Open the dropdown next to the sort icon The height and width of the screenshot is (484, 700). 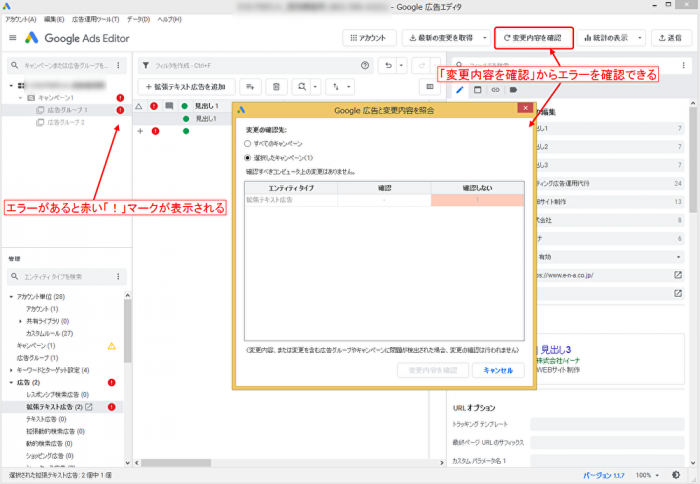click(x=349, y=87)
